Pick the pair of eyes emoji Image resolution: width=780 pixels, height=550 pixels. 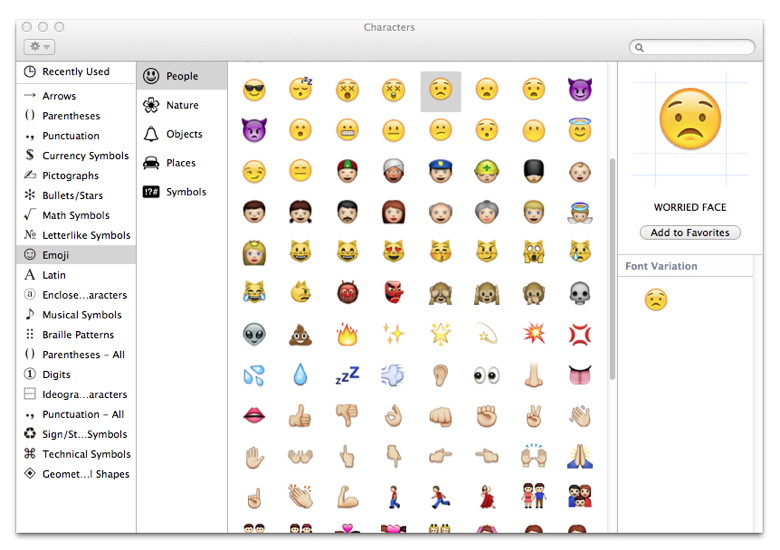click(x=487, y=375)
